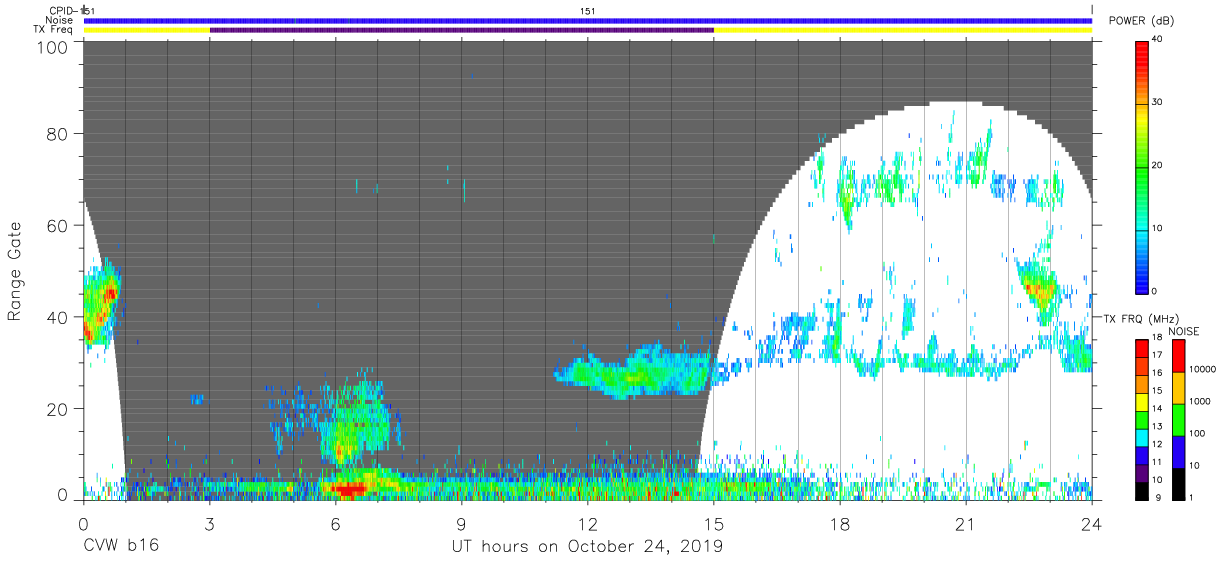Click the 100 tick on the NOISE scale
This screenshot has height=567, width=1228.
tap(1198, 433)
